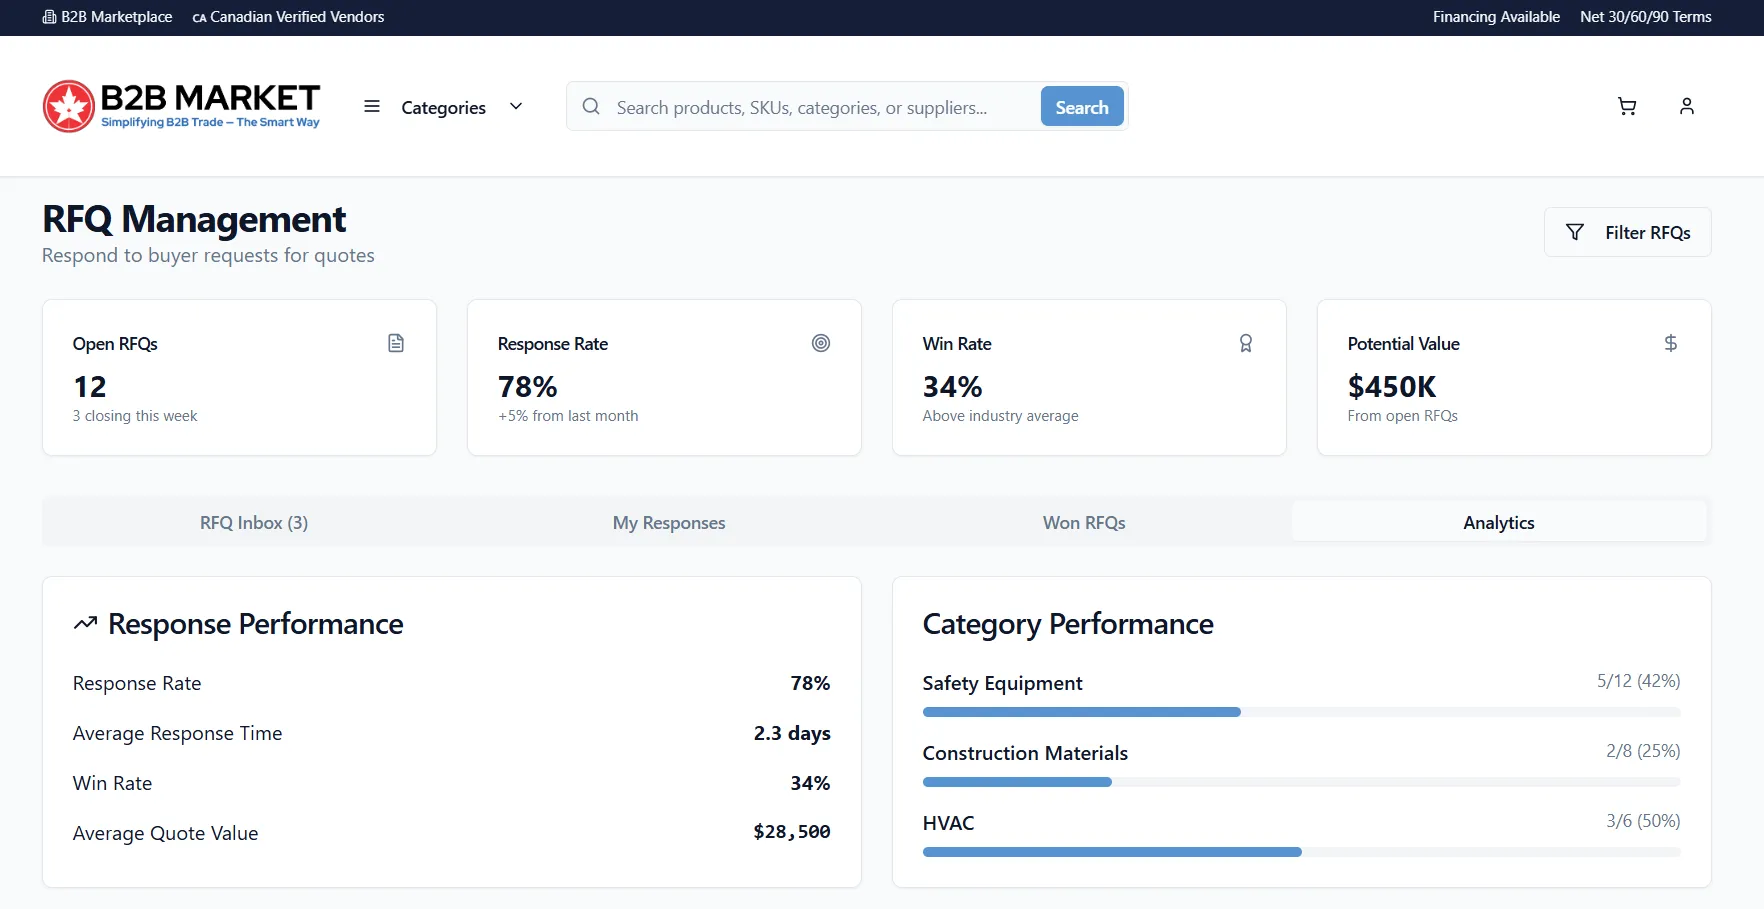Click the document icon on Open RFQs card
Viewport: 1764px width, 909px height.
[396, 343]
